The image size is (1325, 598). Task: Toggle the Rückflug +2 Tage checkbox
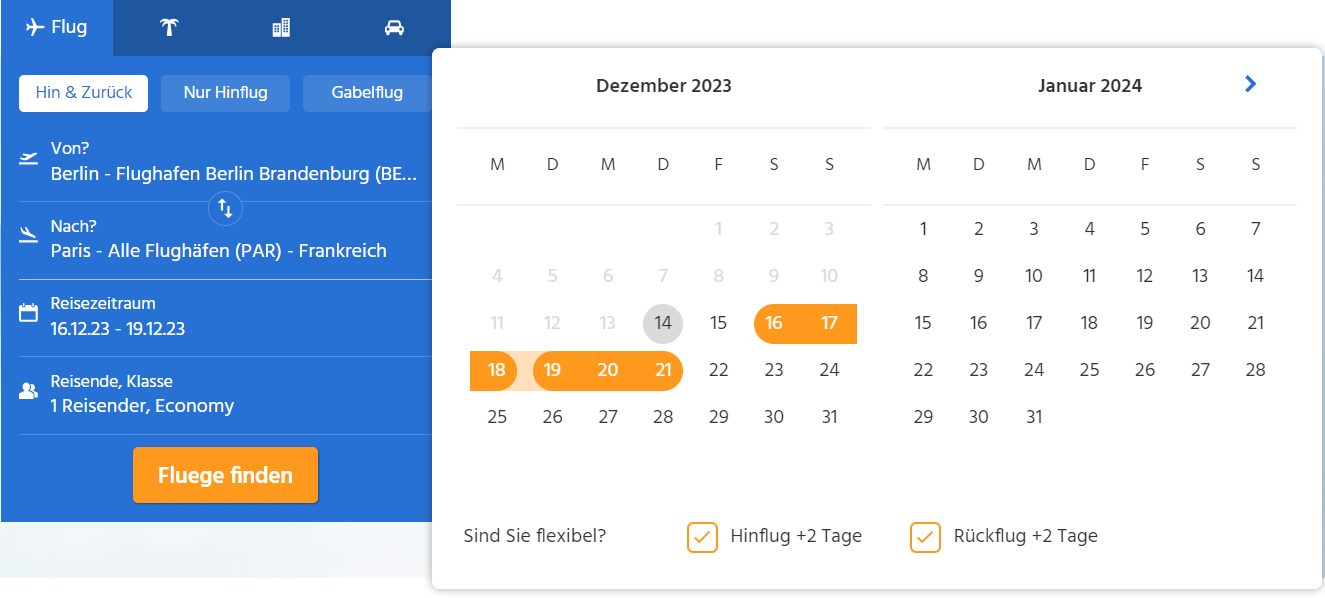(925, 537)
